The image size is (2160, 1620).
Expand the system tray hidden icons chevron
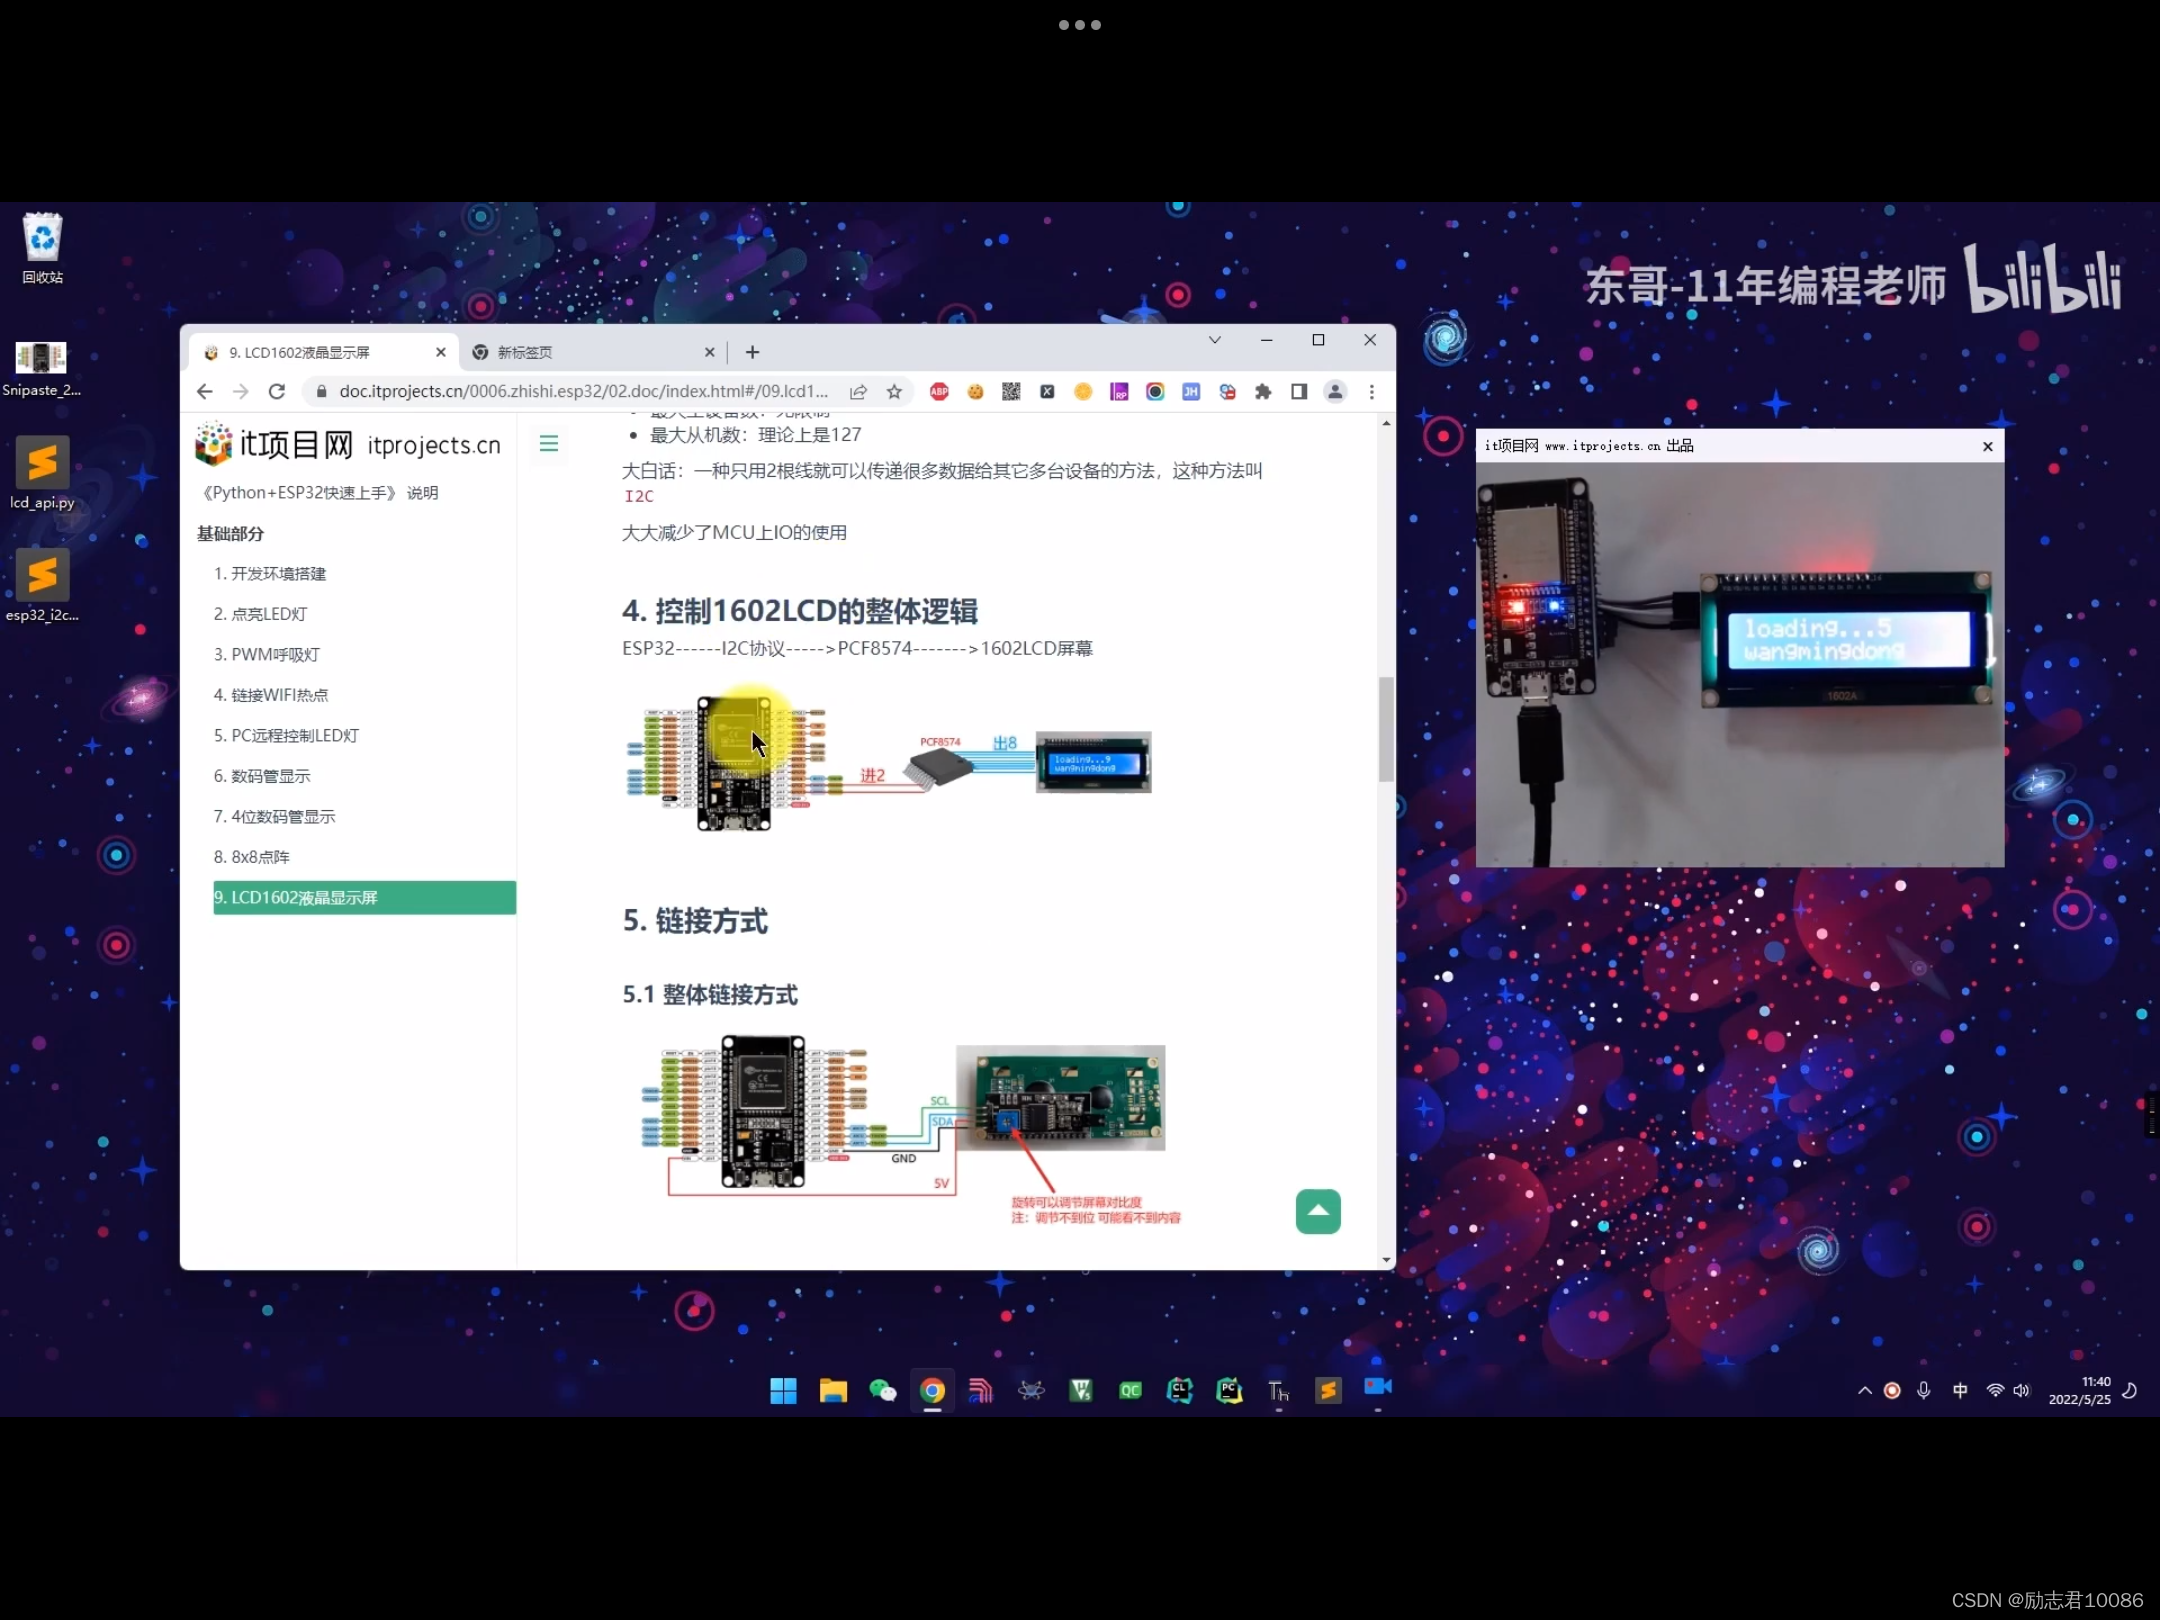pyautogui.click(x=1864, y=1391)
